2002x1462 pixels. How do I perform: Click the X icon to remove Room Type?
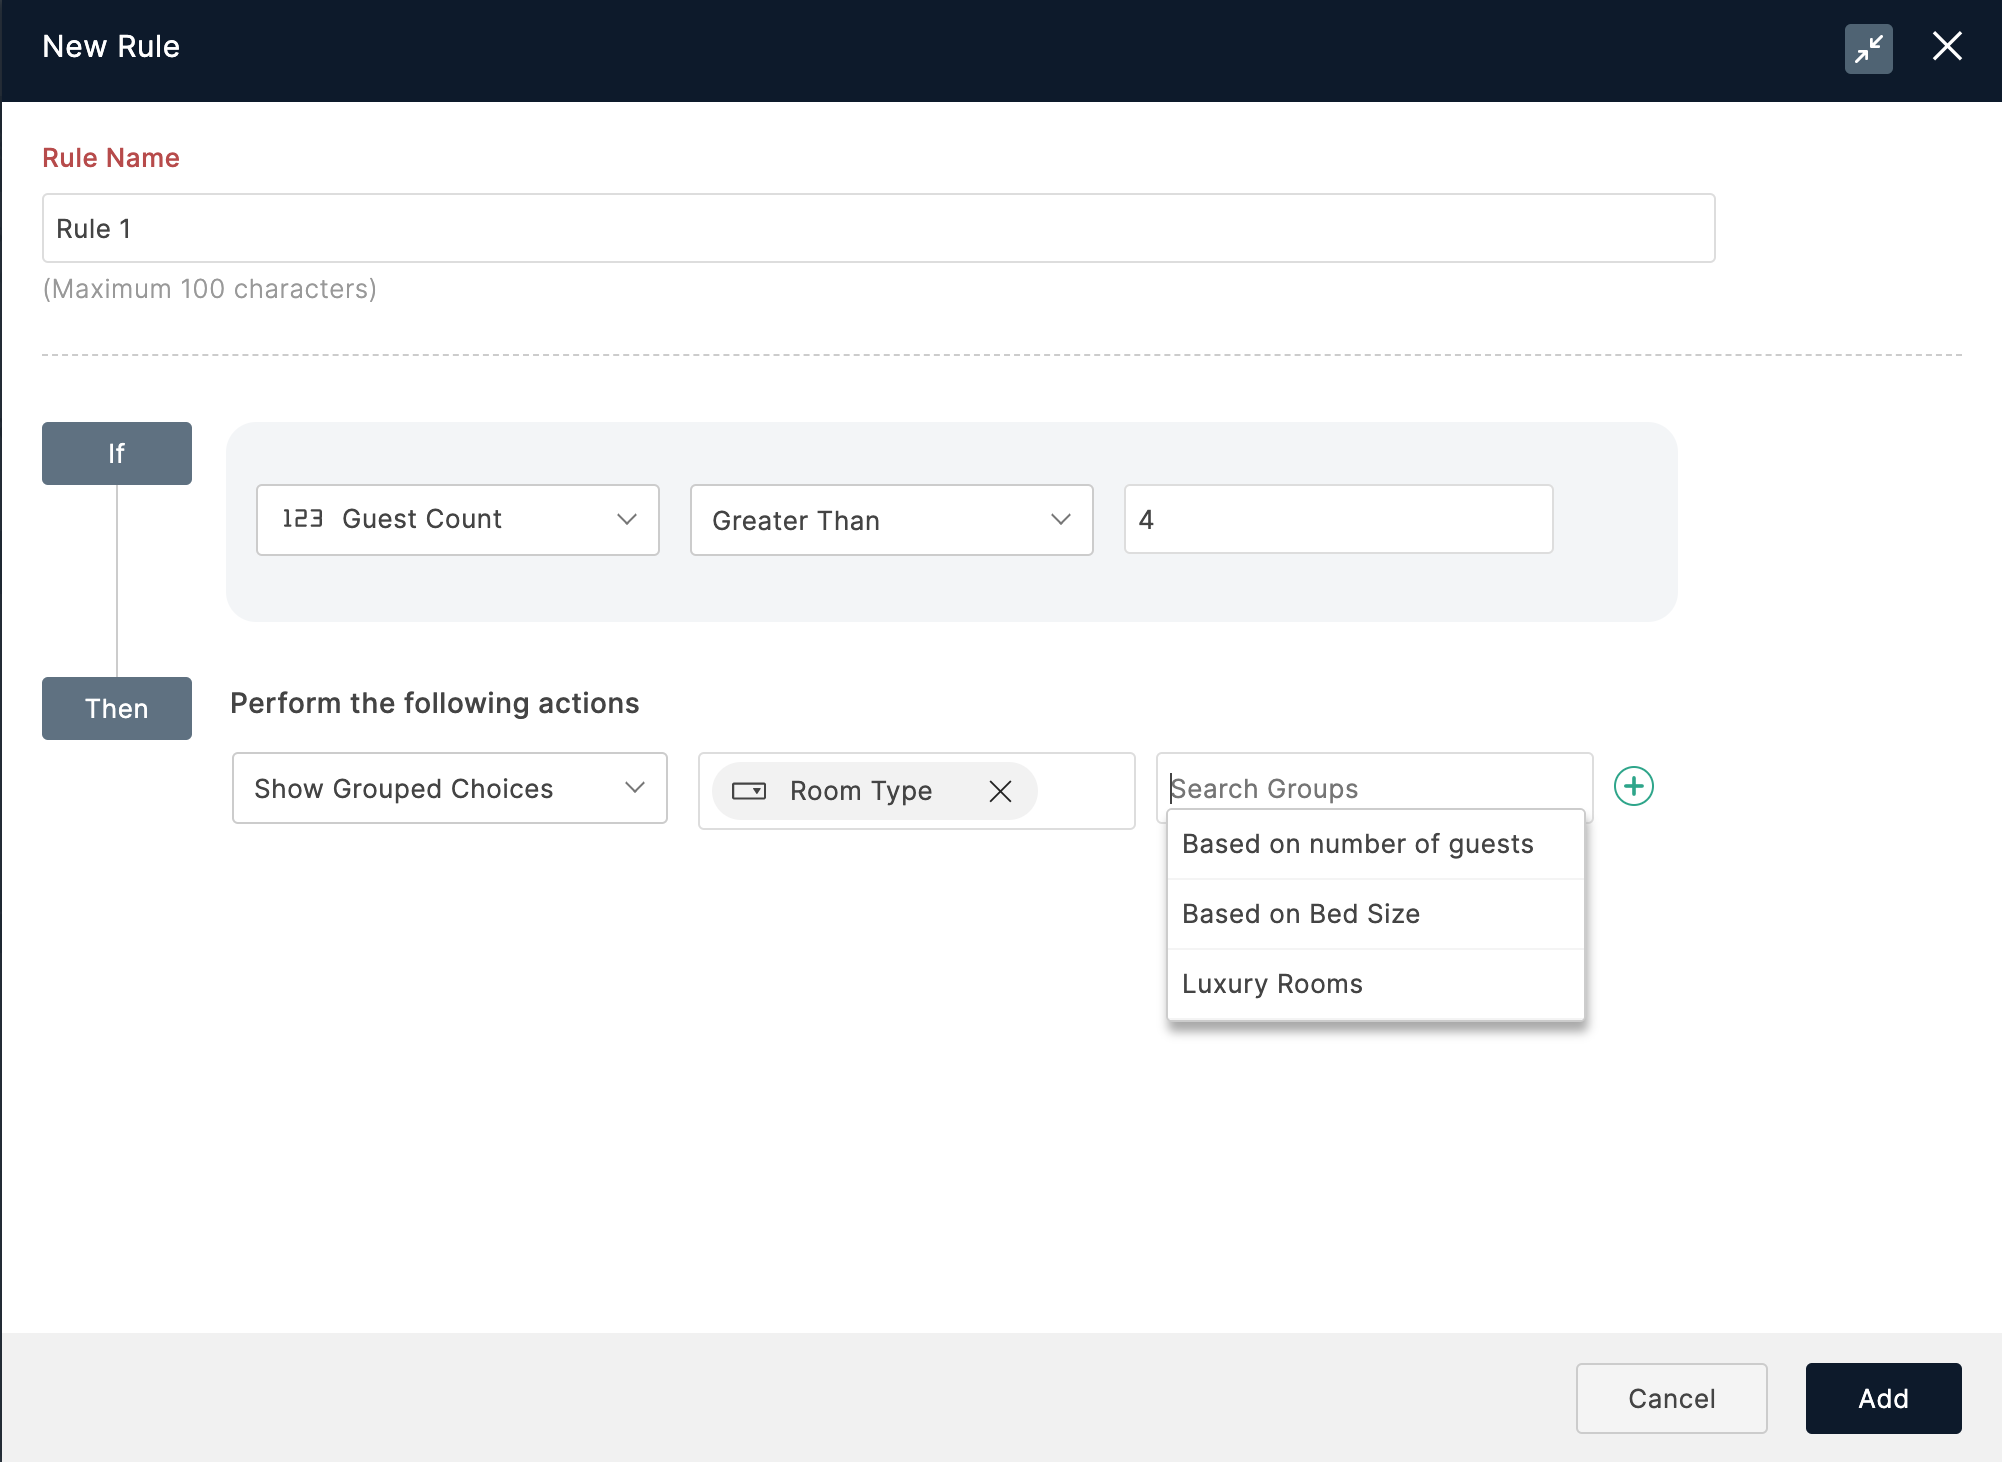pos(999,792)
